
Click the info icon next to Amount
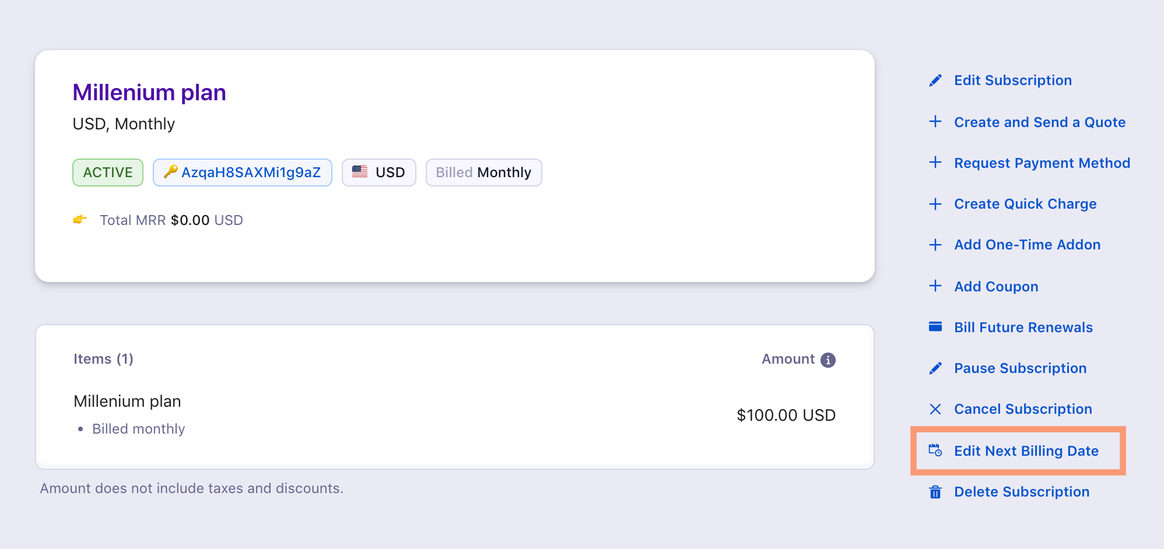828,360
